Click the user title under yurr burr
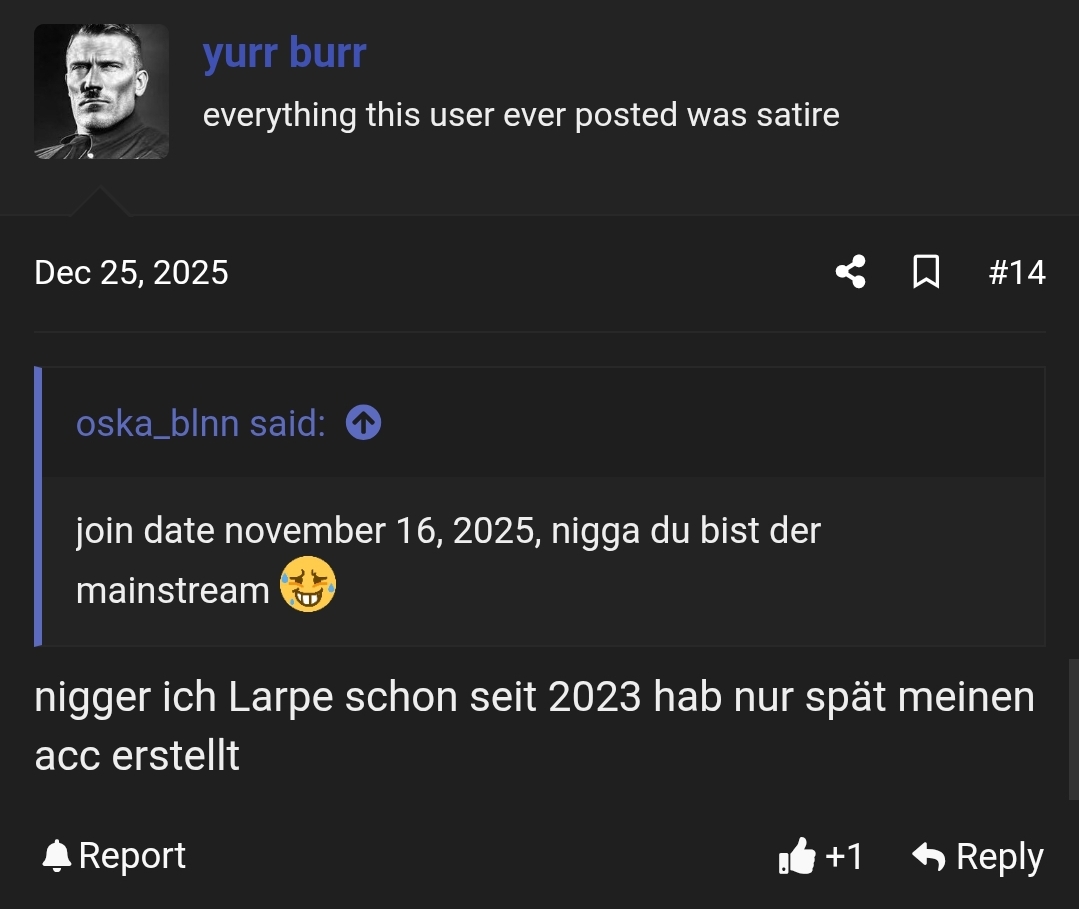Image resolution: width=1079 pixels, height=909 pixels. [x=521, y=115]
